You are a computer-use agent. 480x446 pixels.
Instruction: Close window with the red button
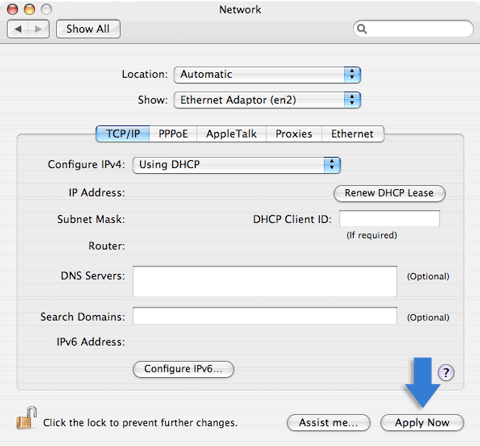(x=13, y=9)
